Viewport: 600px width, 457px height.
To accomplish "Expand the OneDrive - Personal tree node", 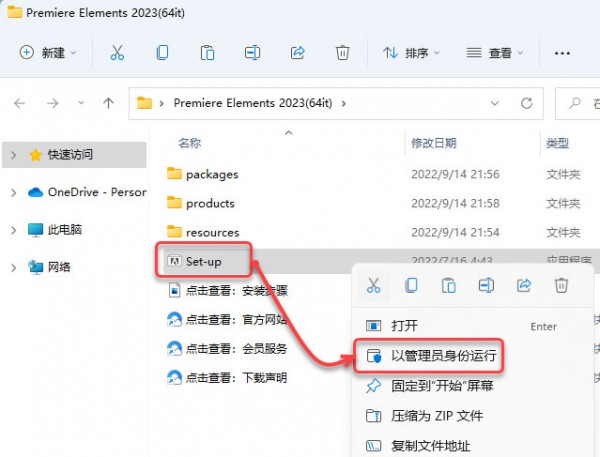I will 14,193.
